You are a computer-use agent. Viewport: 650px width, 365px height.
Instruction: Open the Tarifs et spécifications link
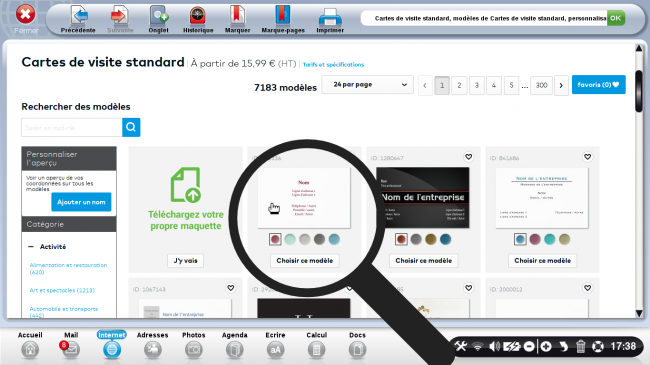click(x=333, y=64)
